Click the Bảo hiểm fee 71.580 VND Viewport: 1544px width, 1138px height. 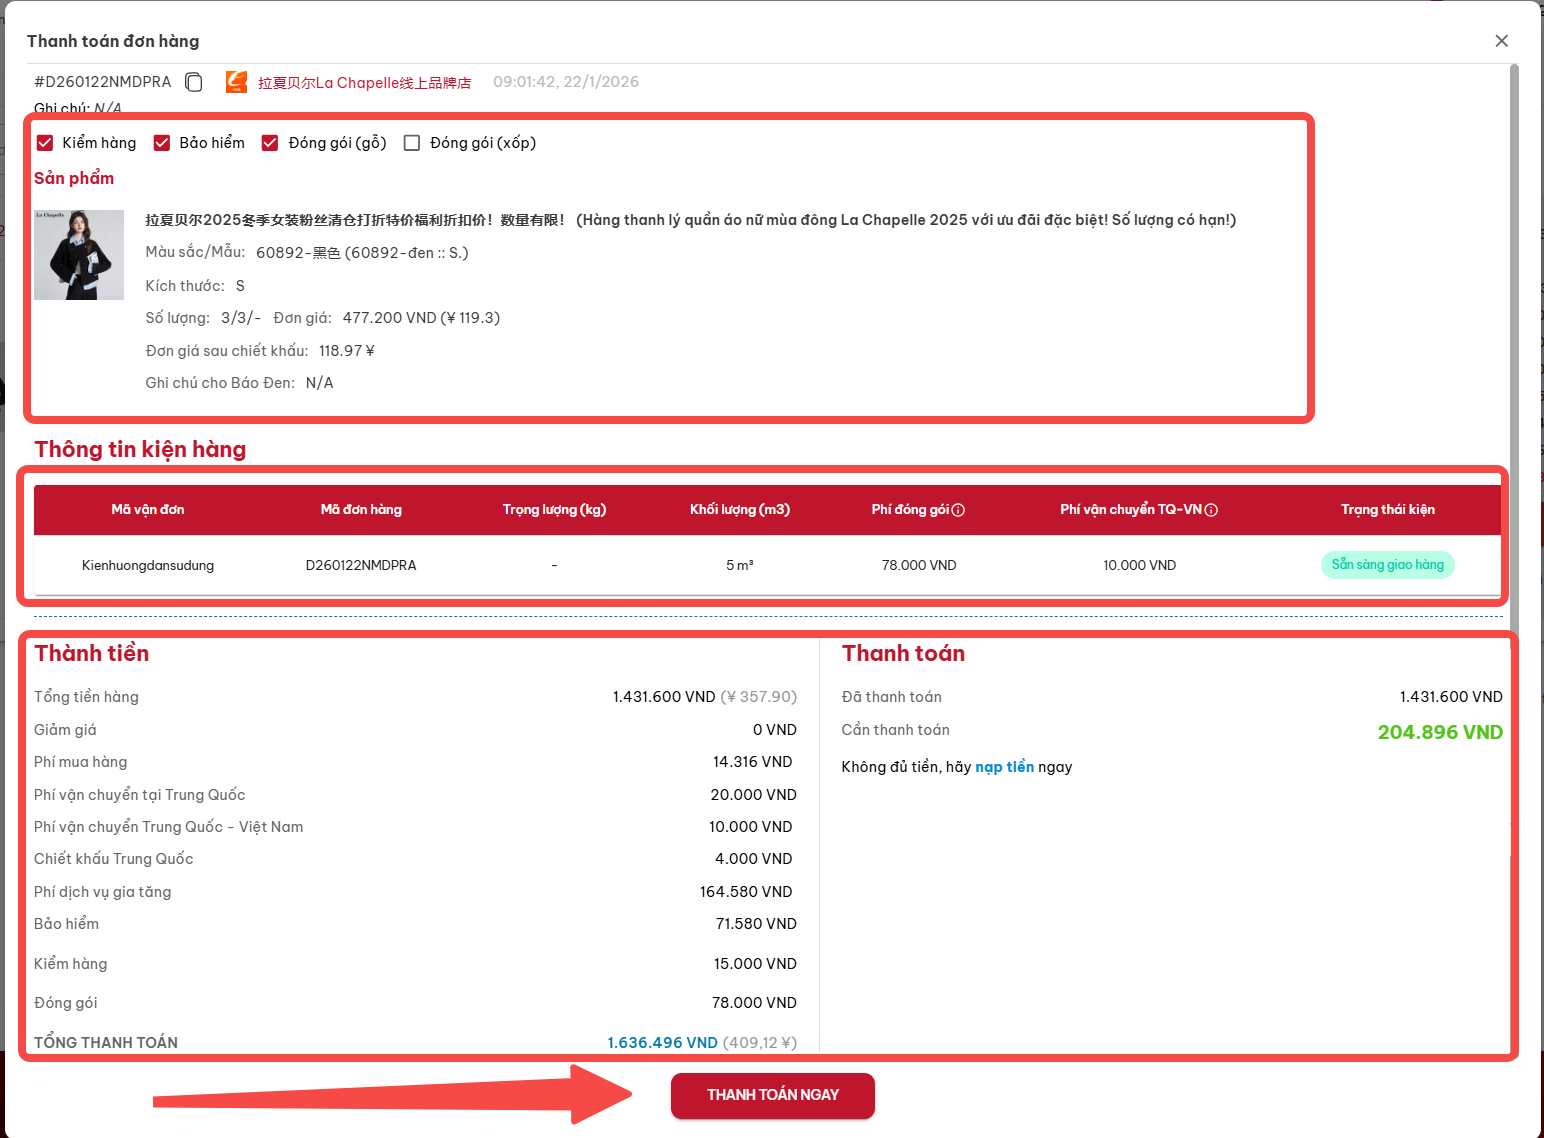point(756,924)
